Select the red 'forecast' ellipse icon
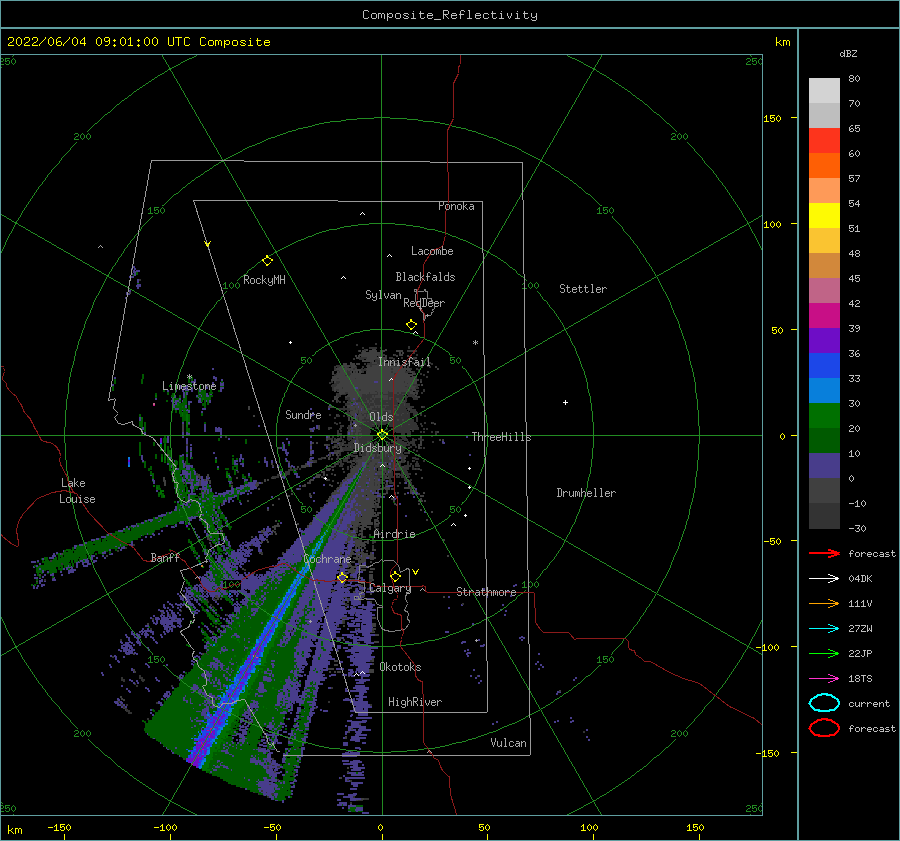The height and width of the screenshot is (841, 900). (x=824, y=728)
